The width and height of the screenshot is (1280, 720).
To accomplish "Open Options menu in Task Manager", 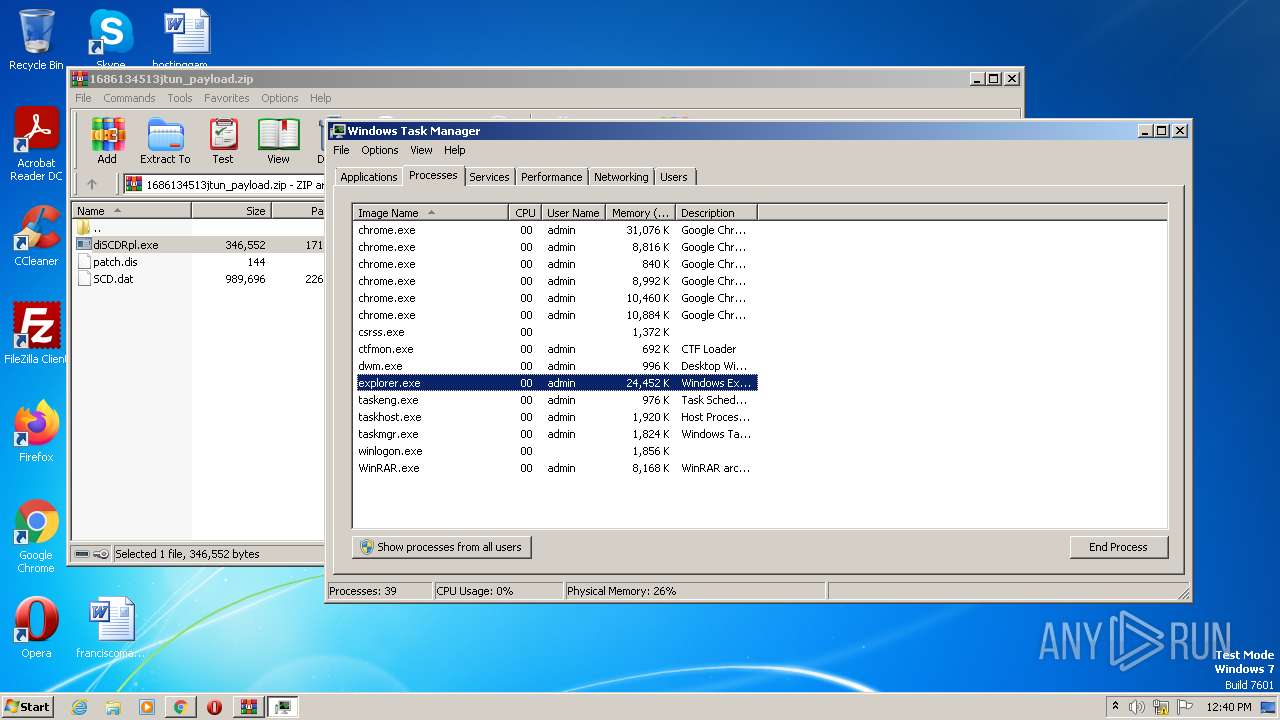I will tap(380, 150).
